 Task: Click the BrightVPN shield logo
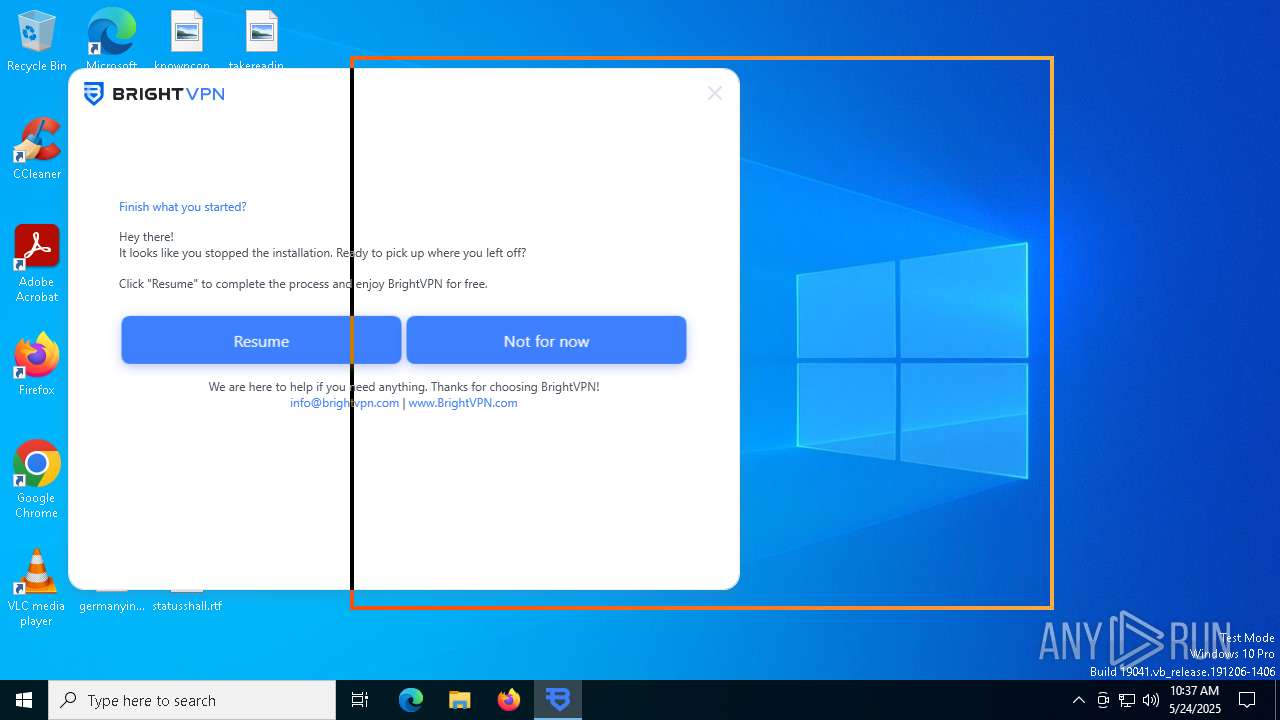coord(93,94)
